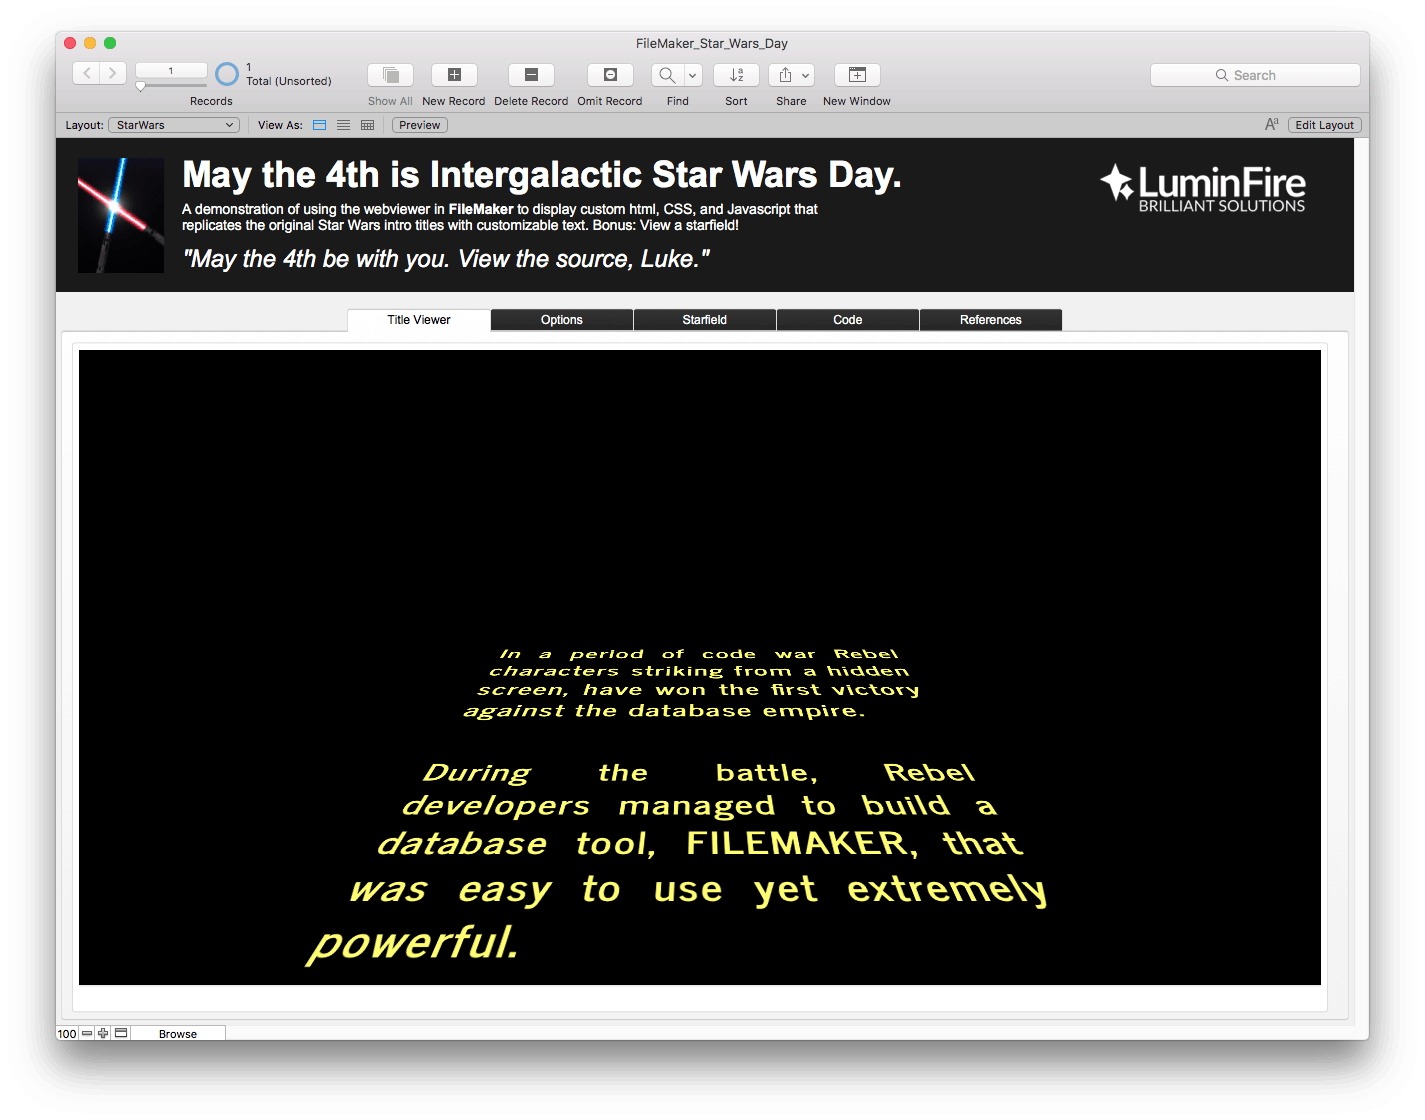Create a record with New Record icon

tap(454, 75)
